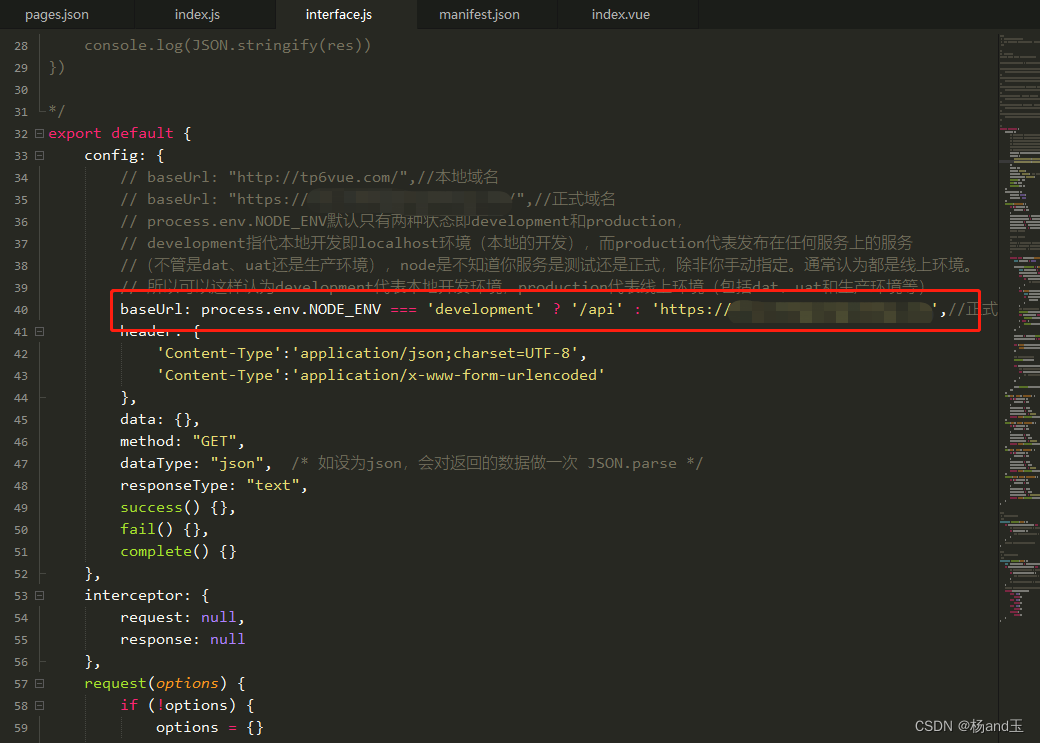Image resolution: width=1040 pixels, height=743 pixels.
Task: Click the JSON.parse comment on line 47
Action: [496, 463]
